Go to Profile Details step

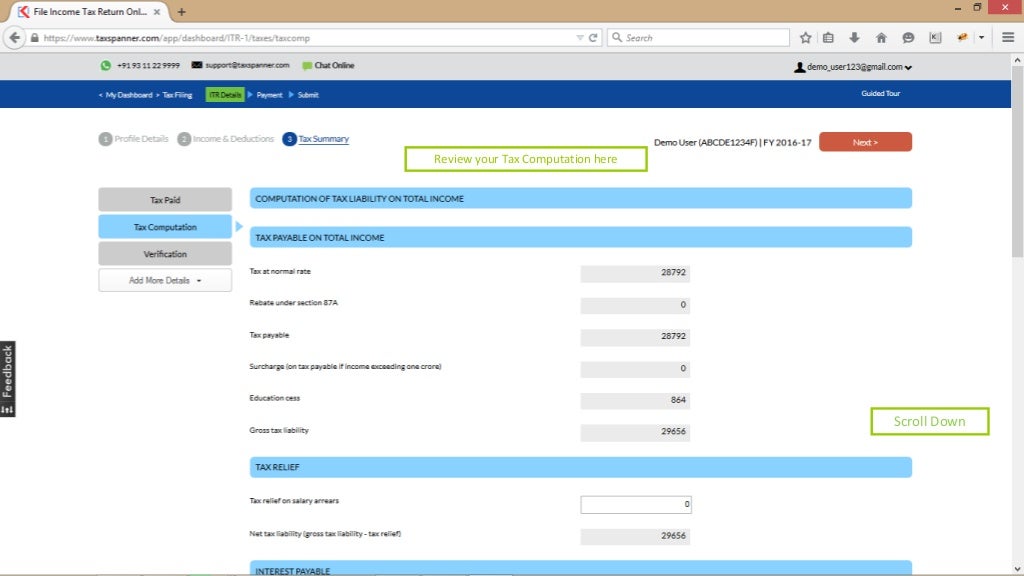tap(133, 139)
